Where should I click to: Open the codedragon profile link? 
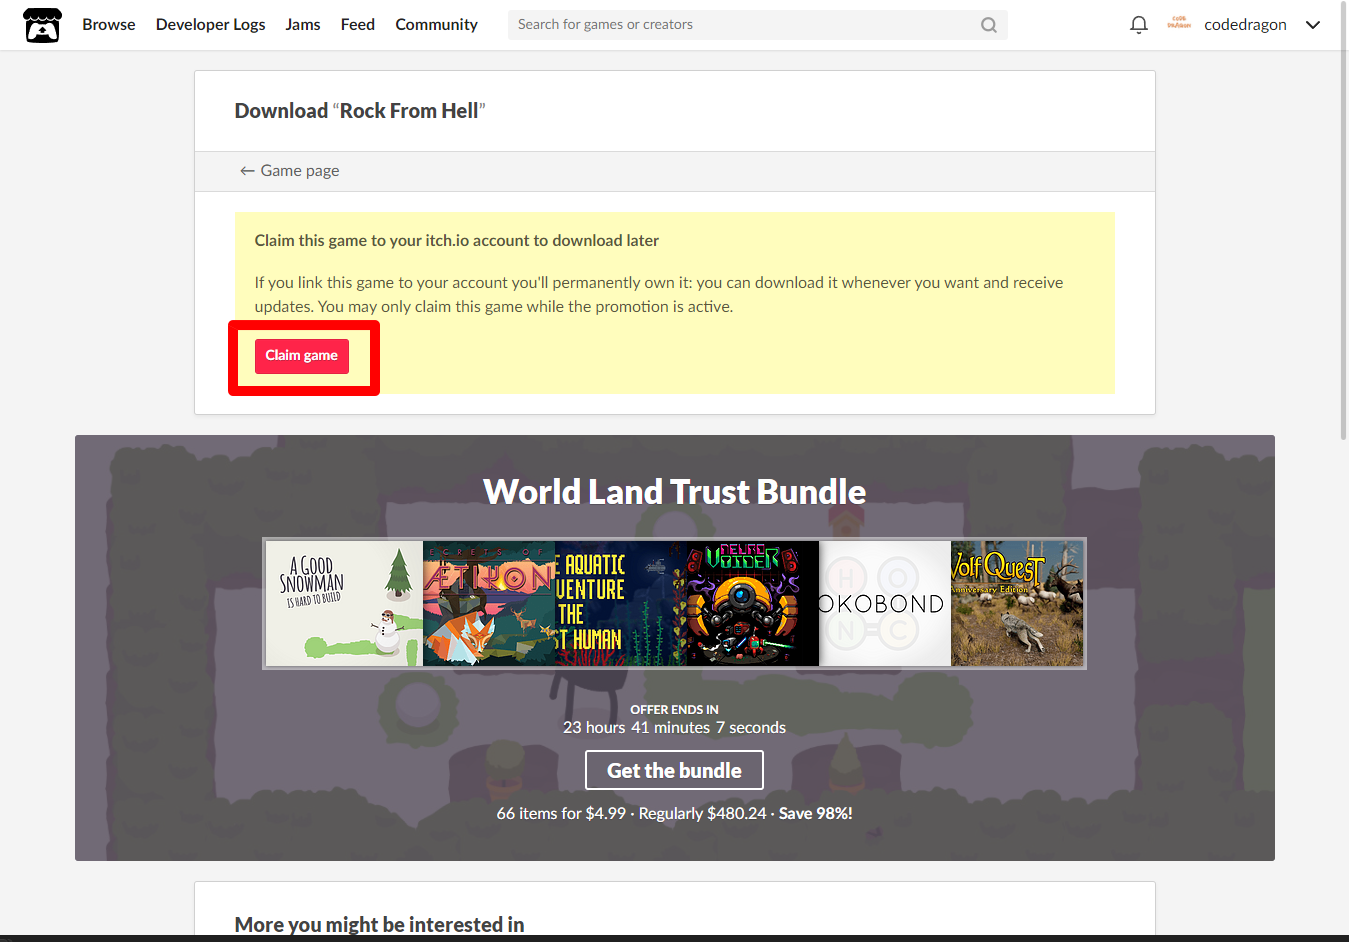(1245, 25)
